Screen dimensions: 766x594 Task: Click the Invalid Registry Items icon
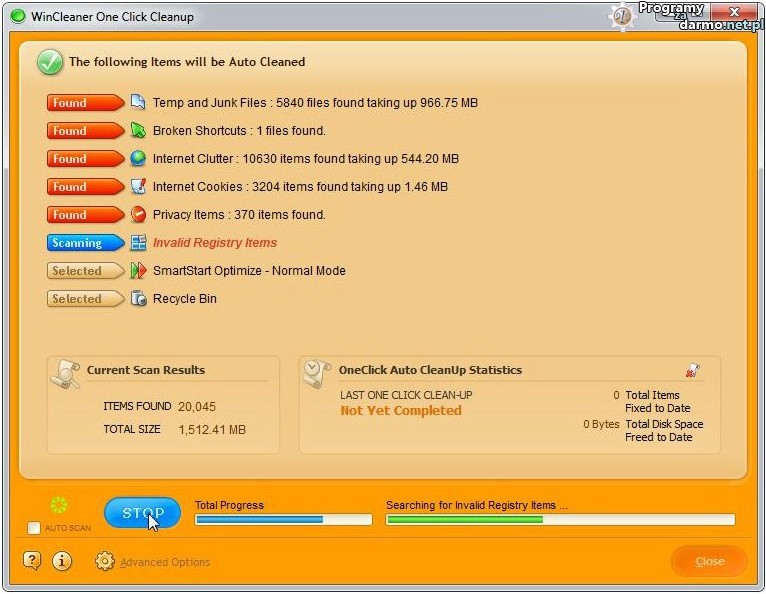click(138, 243)
